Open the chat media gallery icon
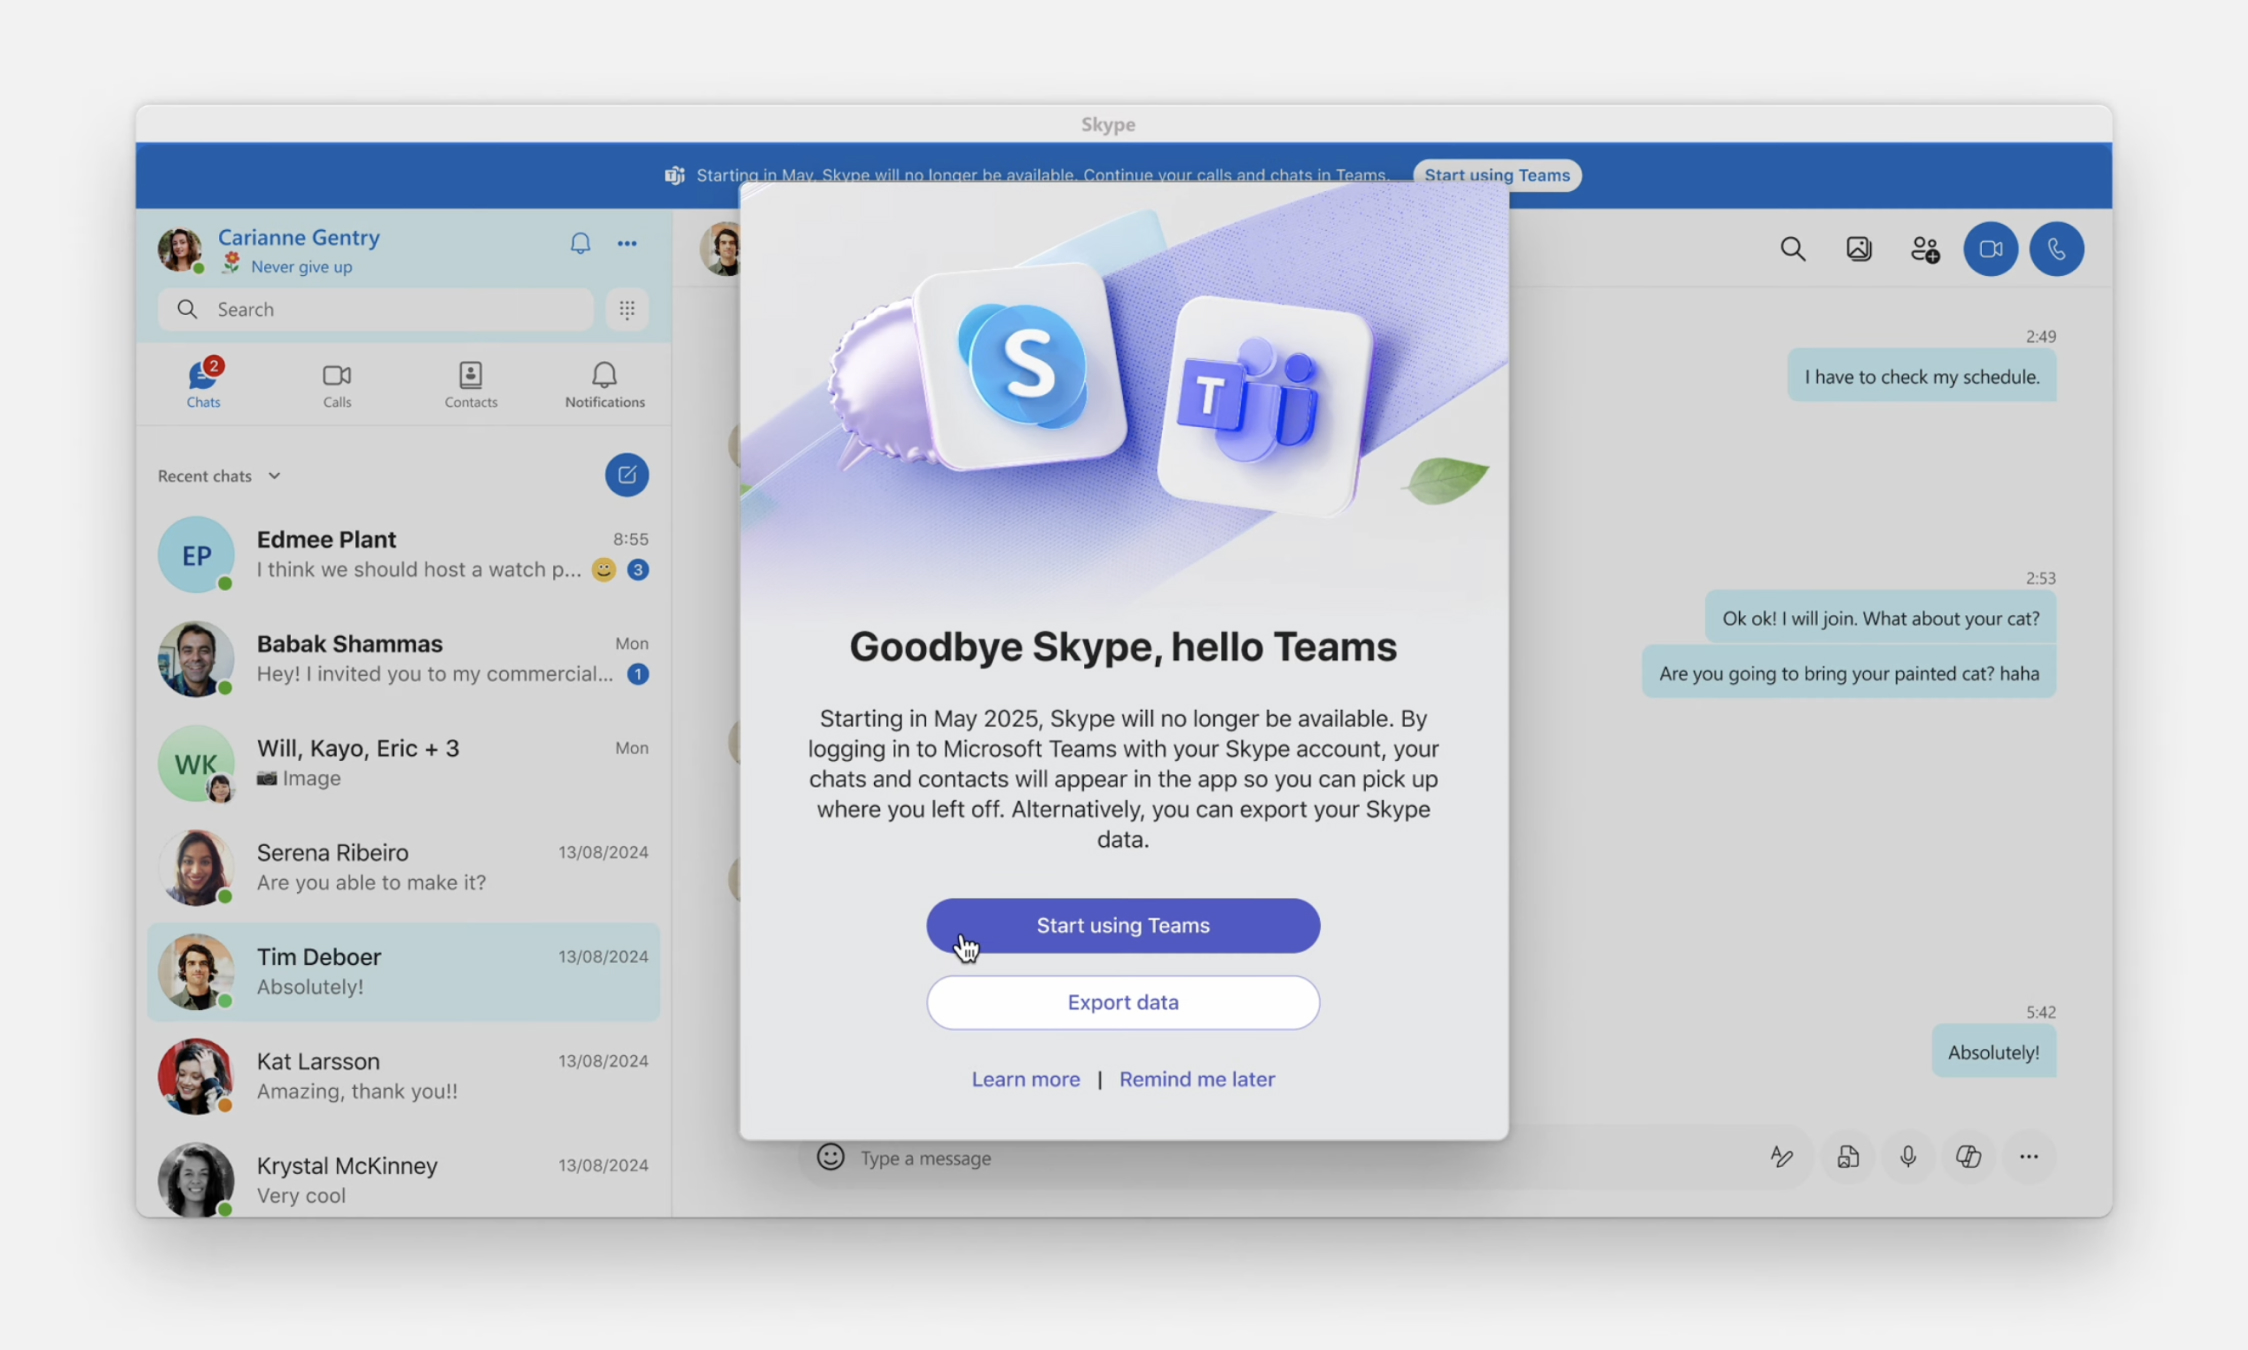 point(1858,249)
